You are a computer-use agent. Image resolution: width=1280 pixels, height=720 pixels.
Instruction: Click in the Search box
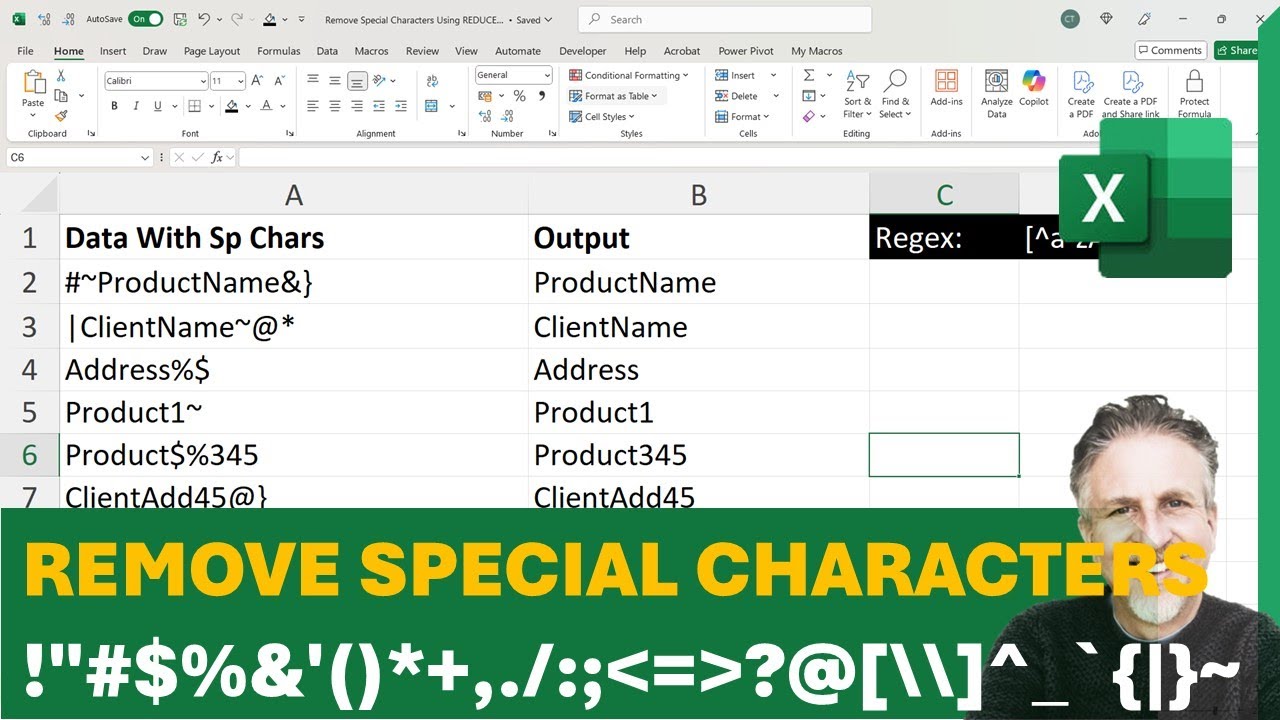point(725,19)
